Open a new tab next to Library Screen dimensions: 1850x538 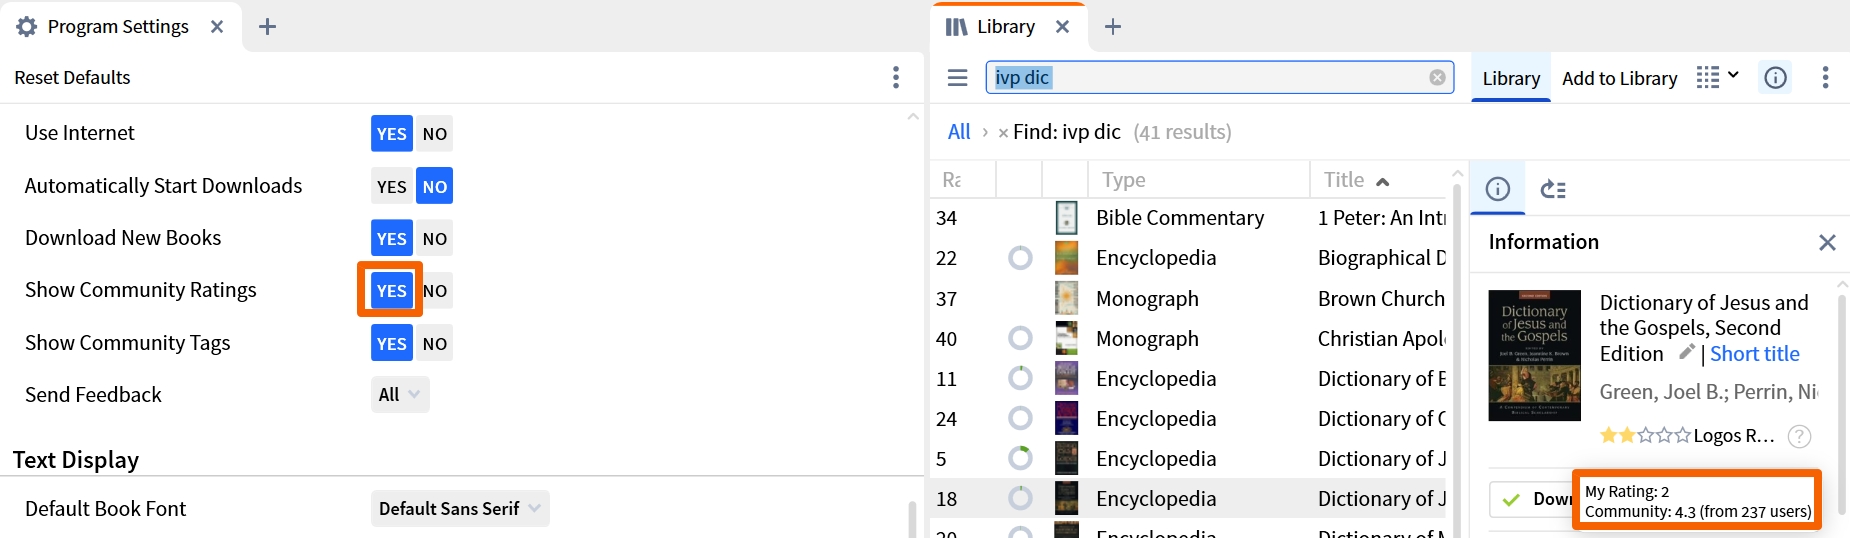(x=1113, y=27)
